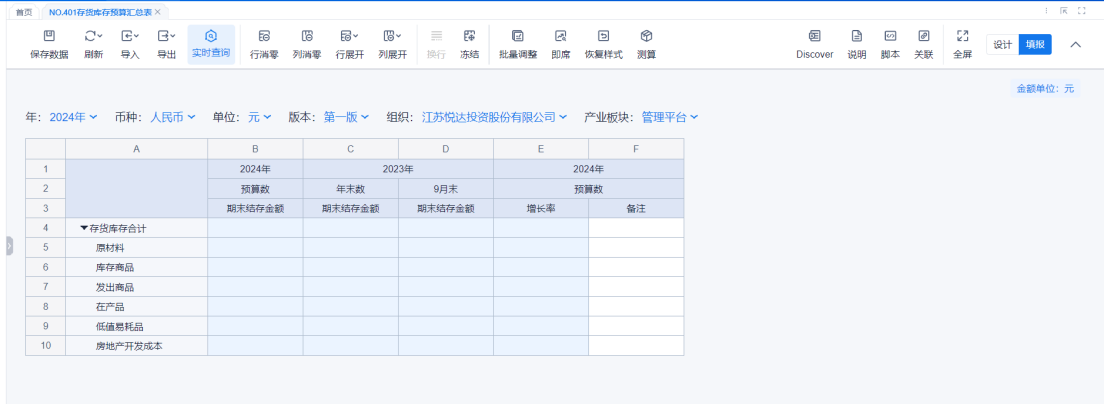
Task: Open the Discover tool
Action: coord(814,36)
